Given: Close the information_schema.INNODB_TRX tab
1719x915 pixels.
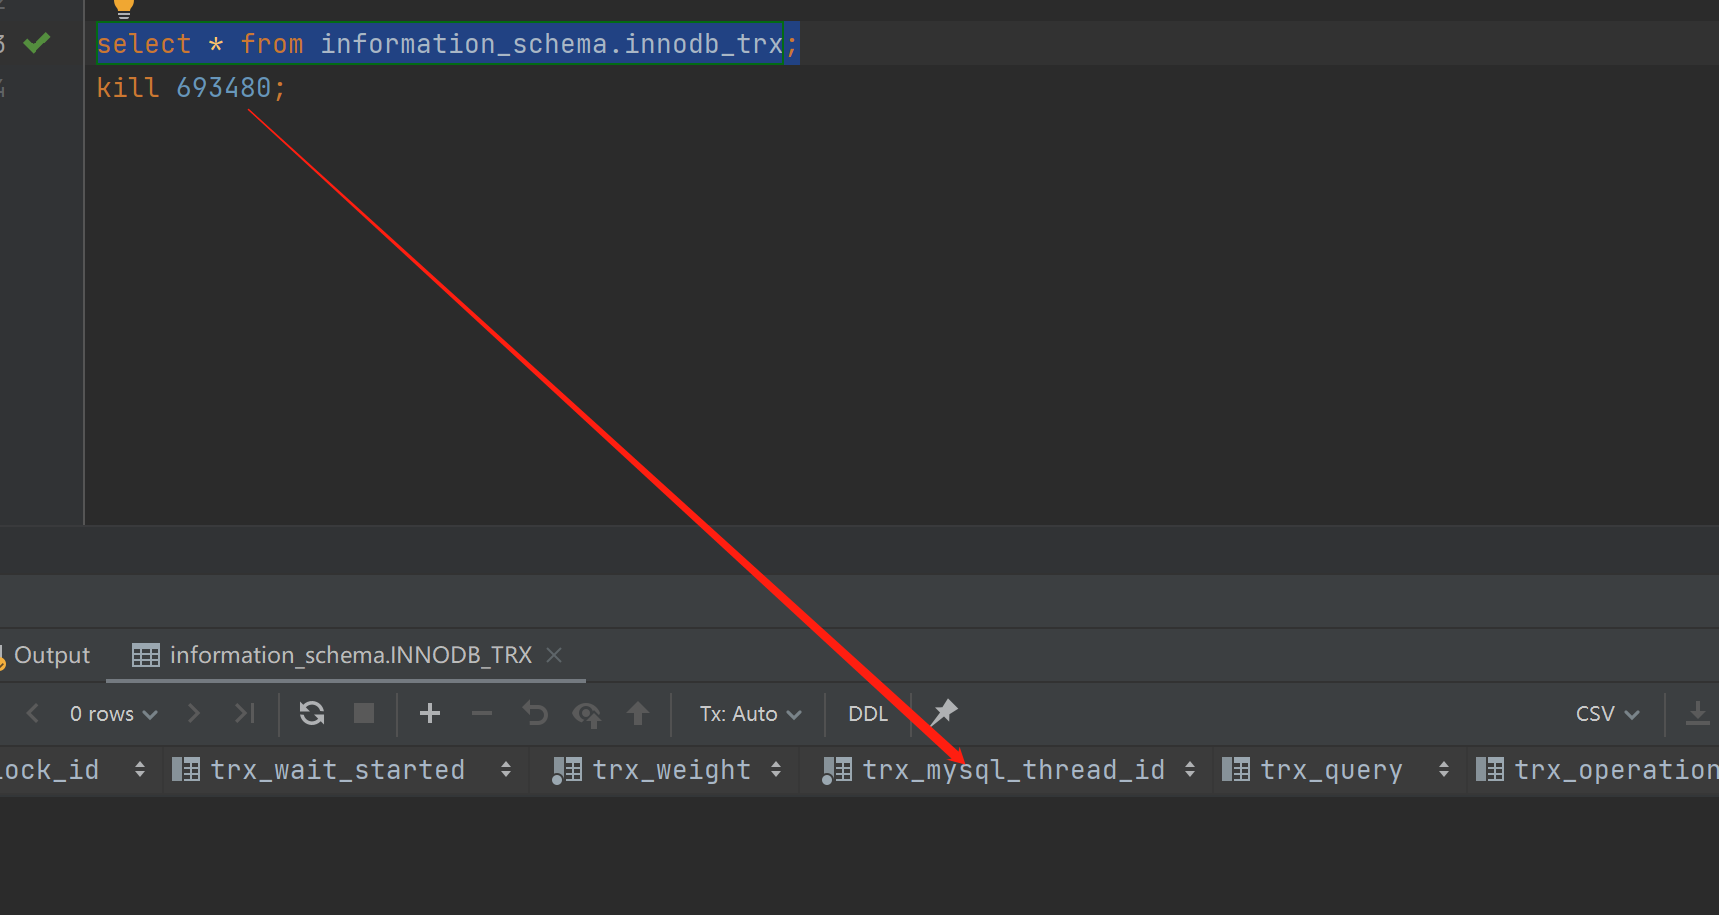Looking at the screenshot, I should click(554, 655).
